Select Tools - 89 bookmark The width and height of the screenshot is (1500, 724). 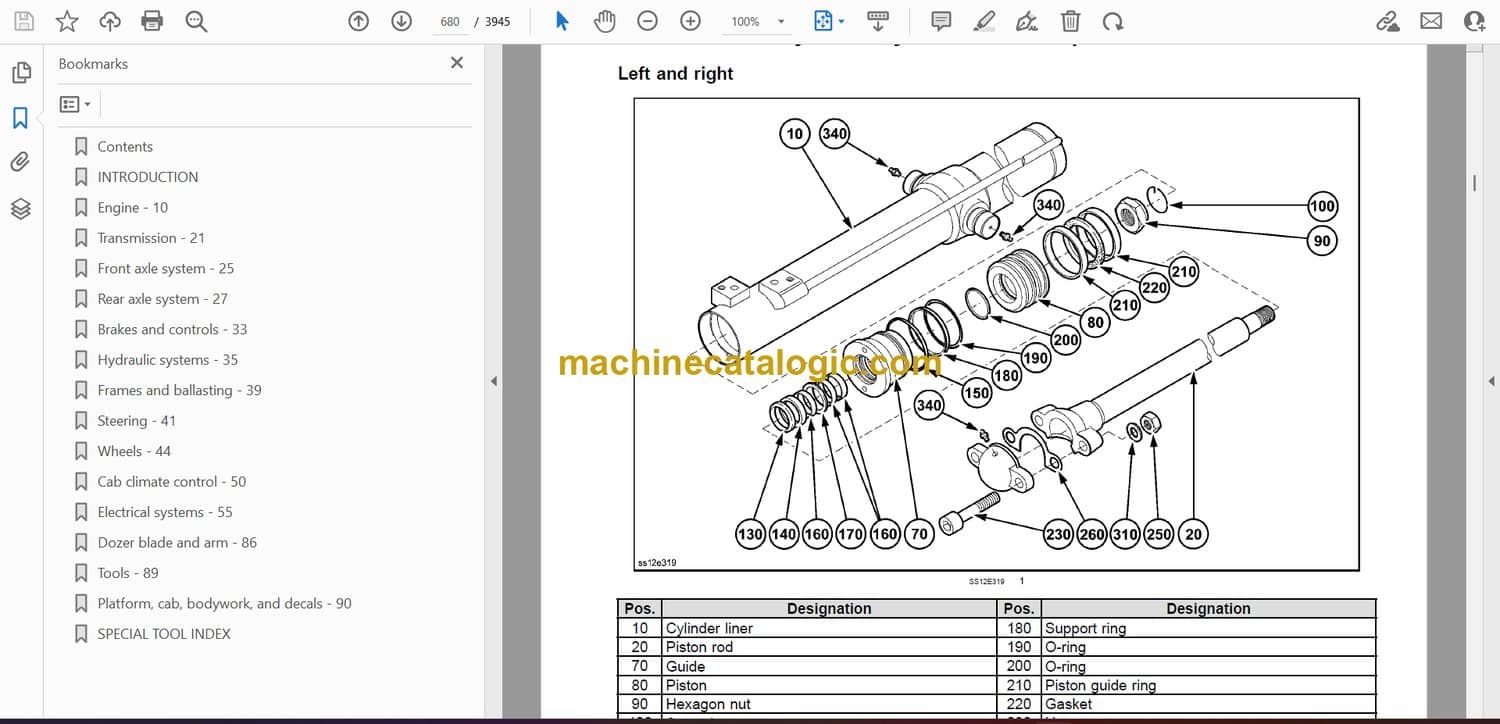tap(128, 573)
